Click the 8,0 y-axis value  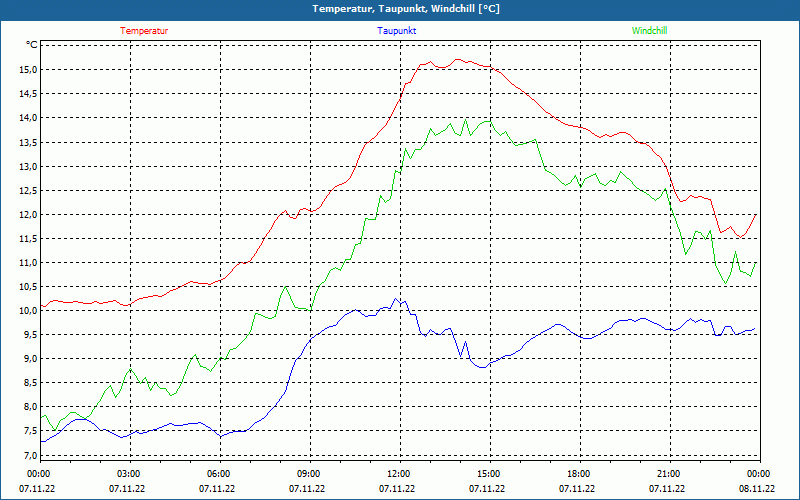[x=30, y=407]
